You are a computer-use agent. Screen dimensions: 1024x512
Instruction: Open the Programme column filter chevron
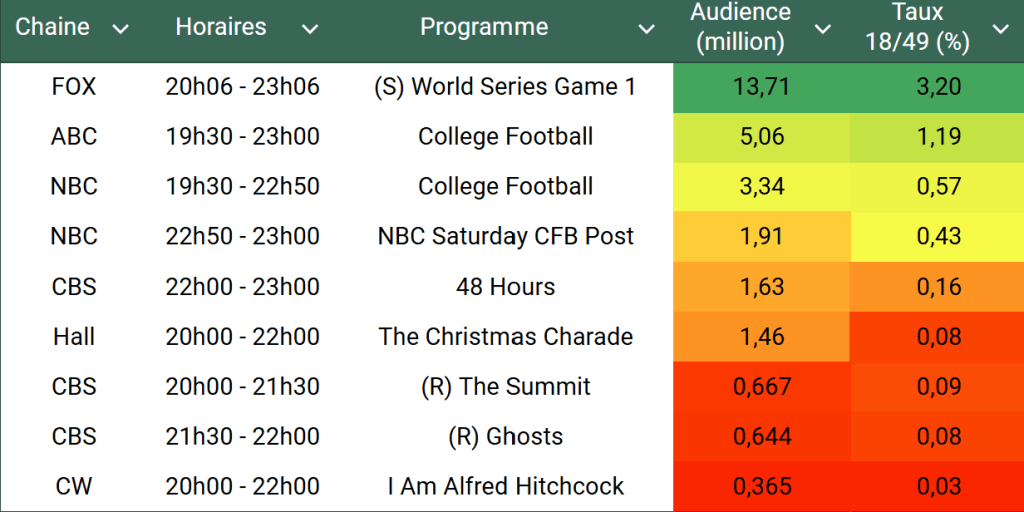(x=647, y=29)
